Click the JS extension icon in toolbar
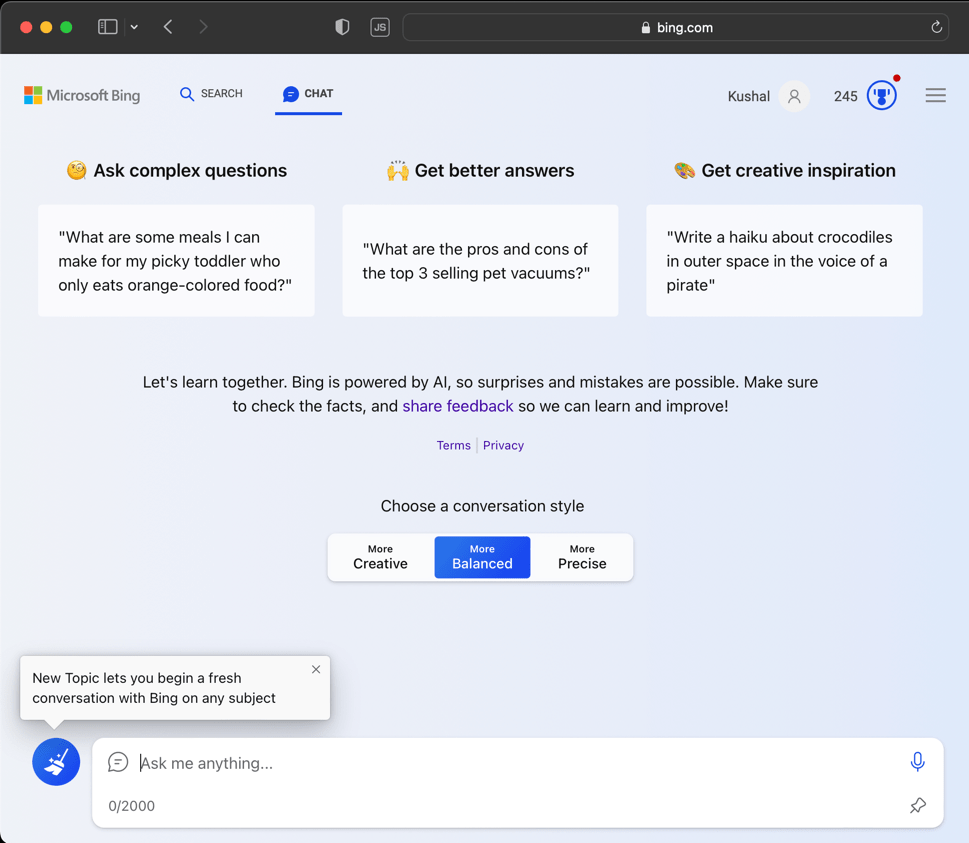This screenshot has width=969, height=843. click(x=380, y=27)
